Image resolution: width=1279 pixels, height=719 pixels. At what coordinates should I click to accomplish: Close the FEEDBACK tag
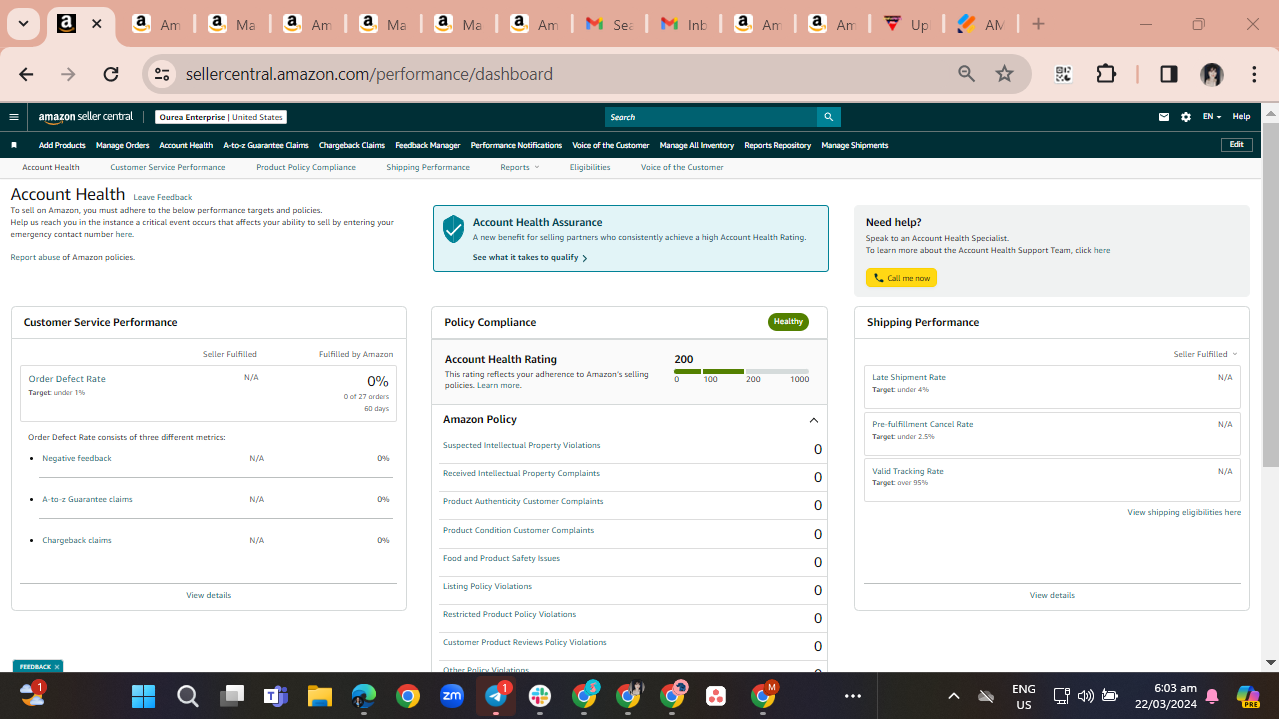pos(57,667)
